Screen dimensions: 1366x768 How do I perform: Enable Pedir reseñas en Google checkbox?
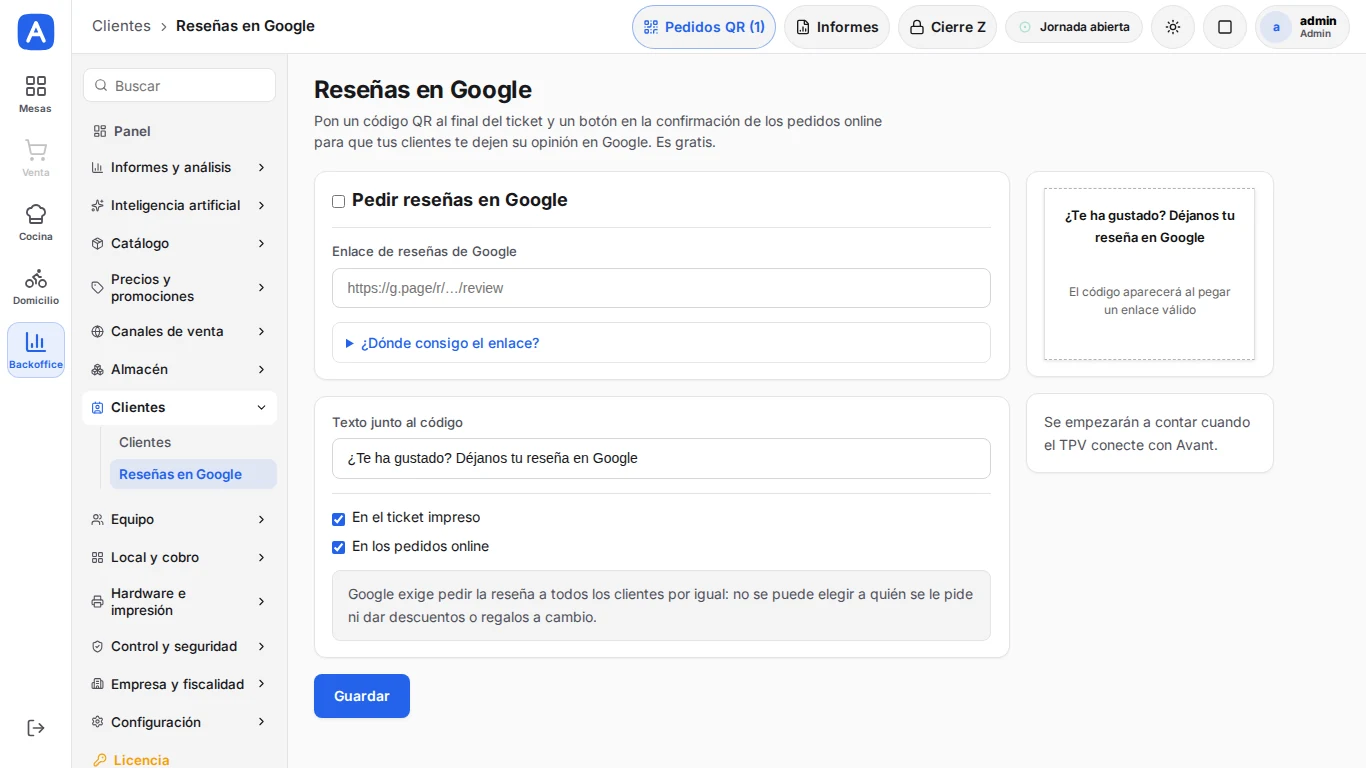click(339, 201)
